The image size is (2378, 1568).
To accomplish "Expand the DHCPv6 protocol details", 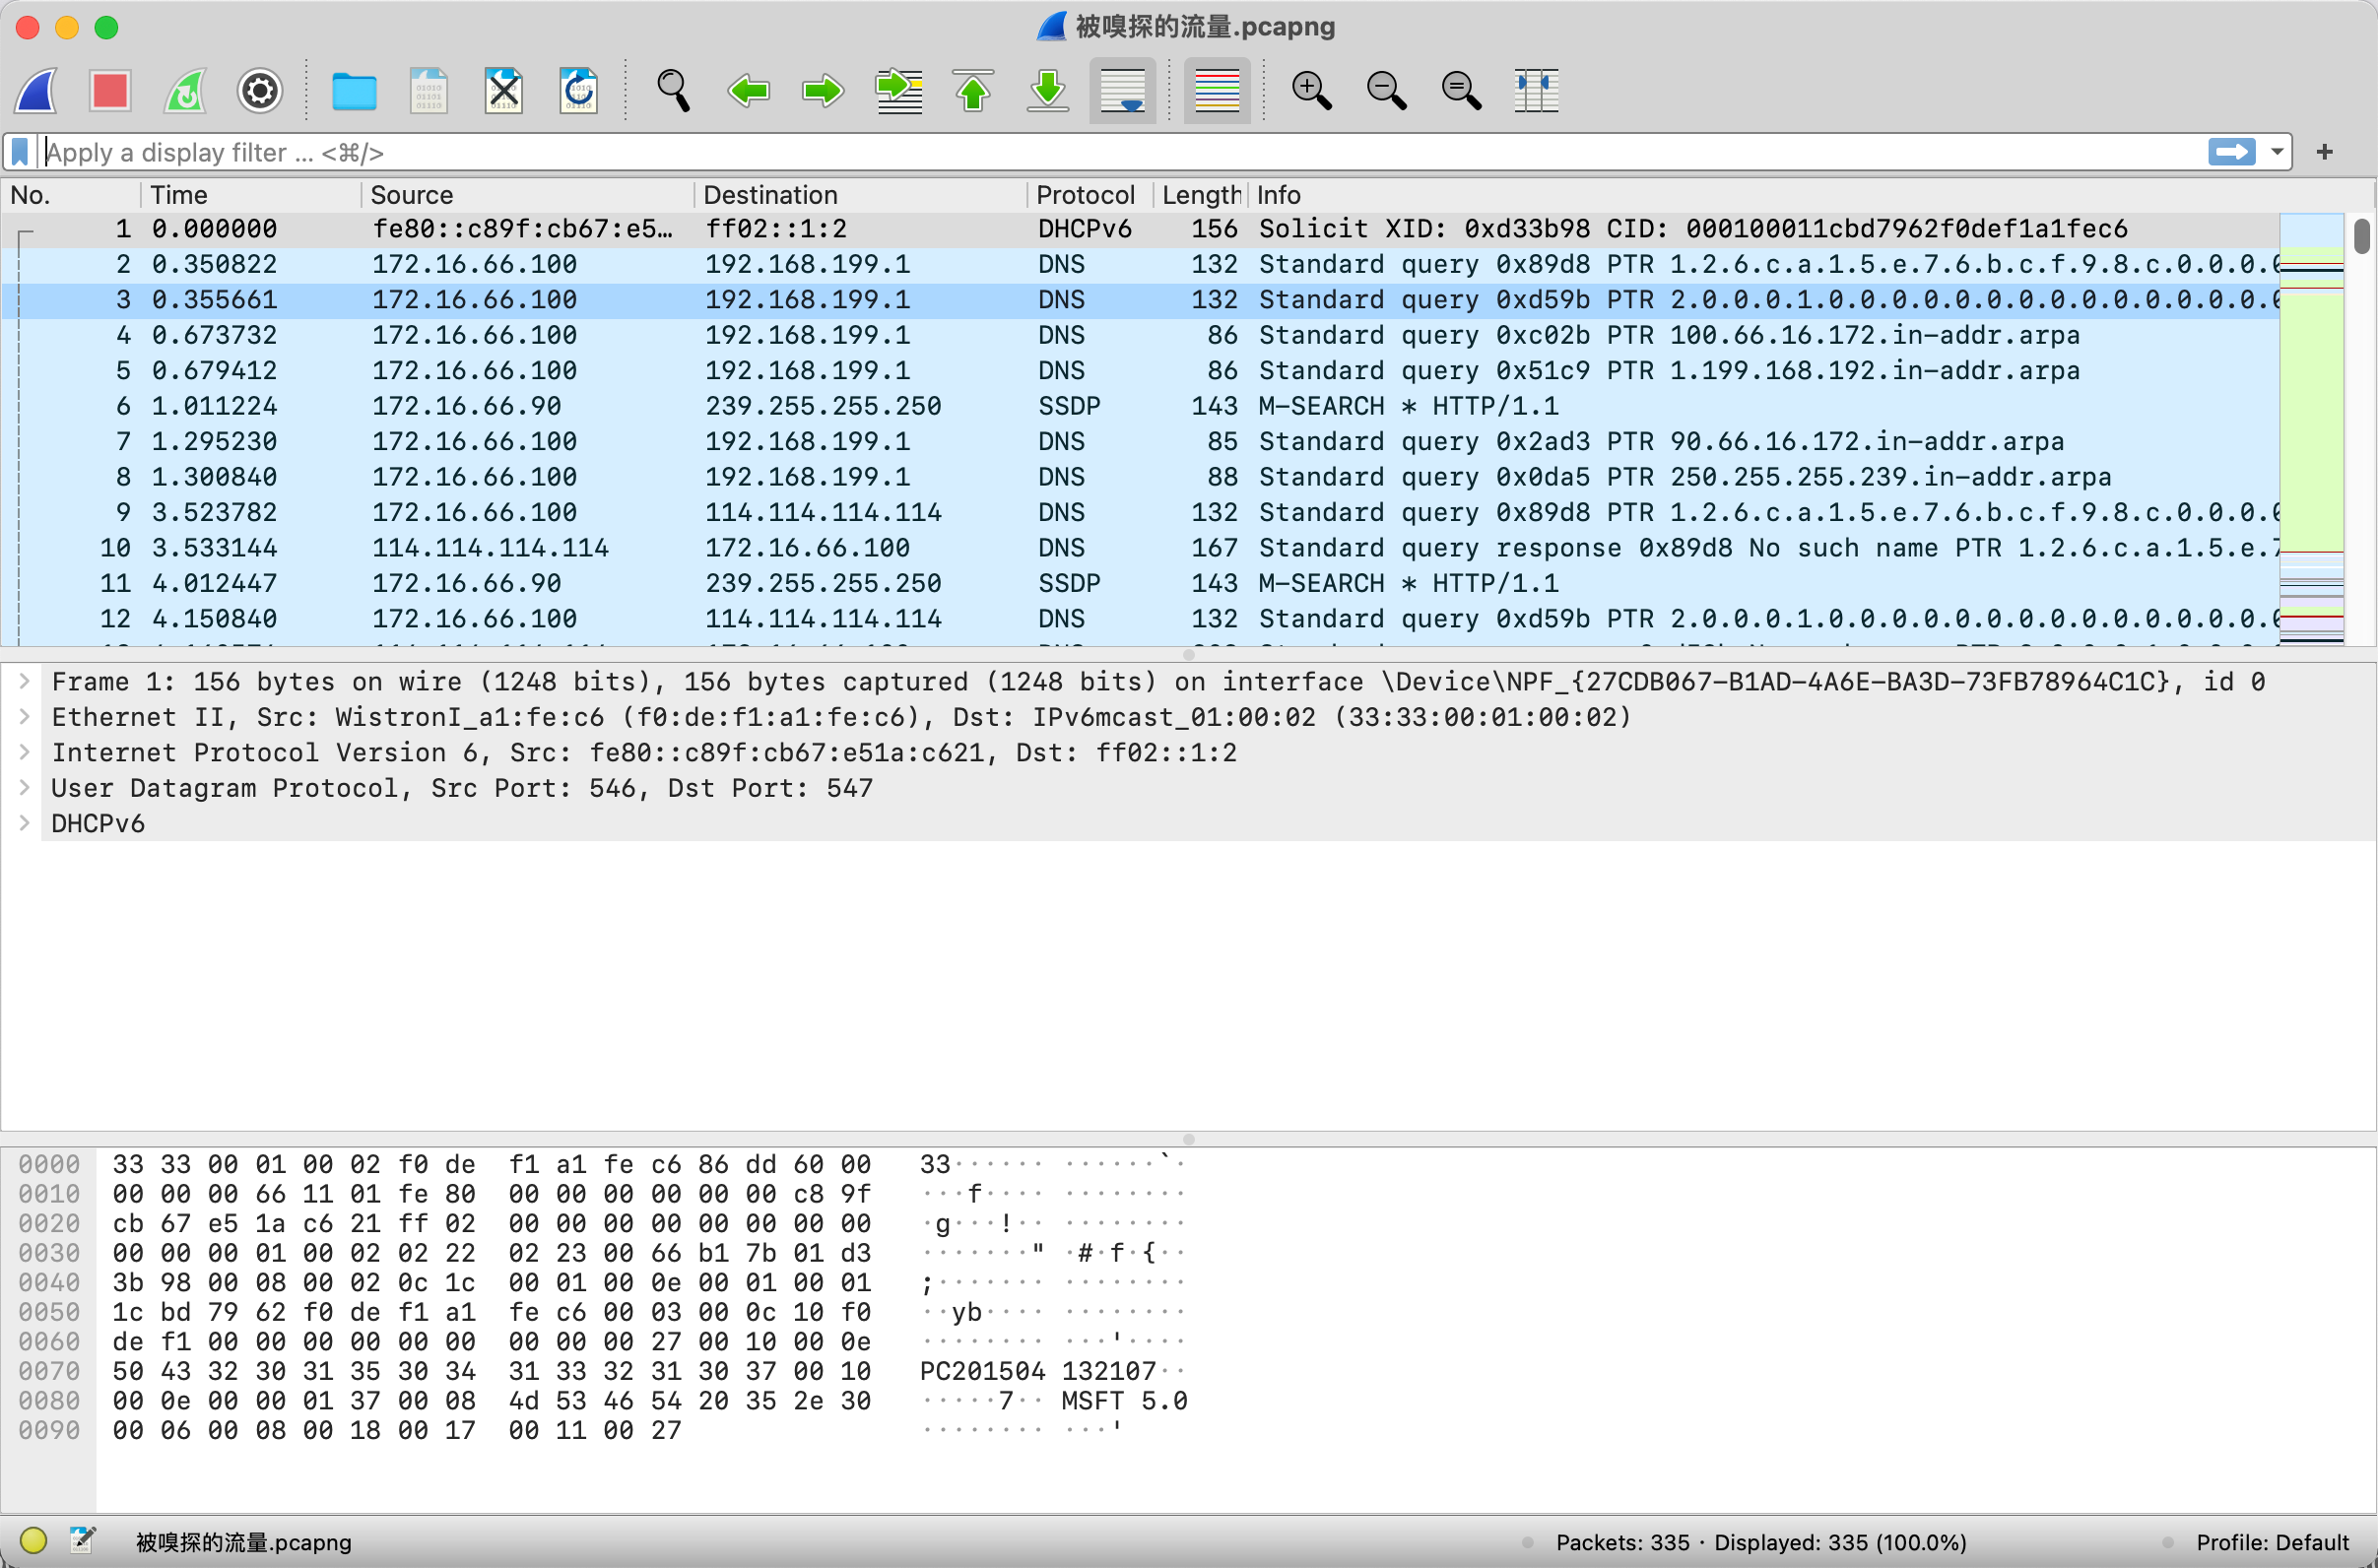I will coord(25,823).
